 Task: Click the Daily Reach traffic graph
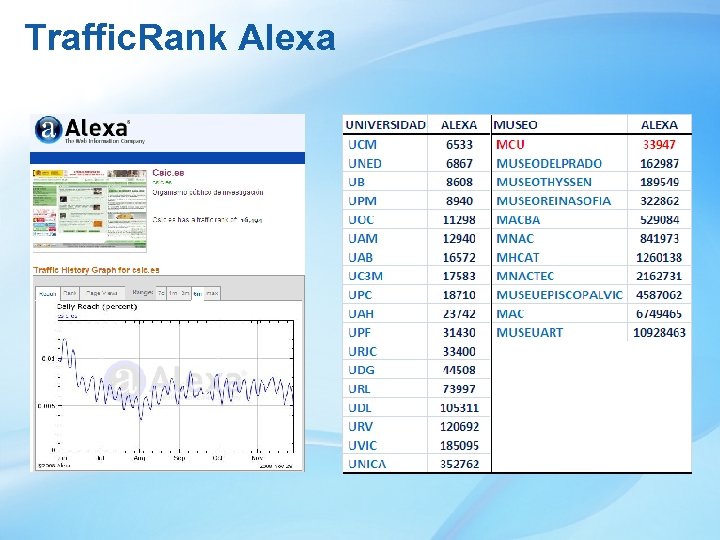tap(174, 386)
